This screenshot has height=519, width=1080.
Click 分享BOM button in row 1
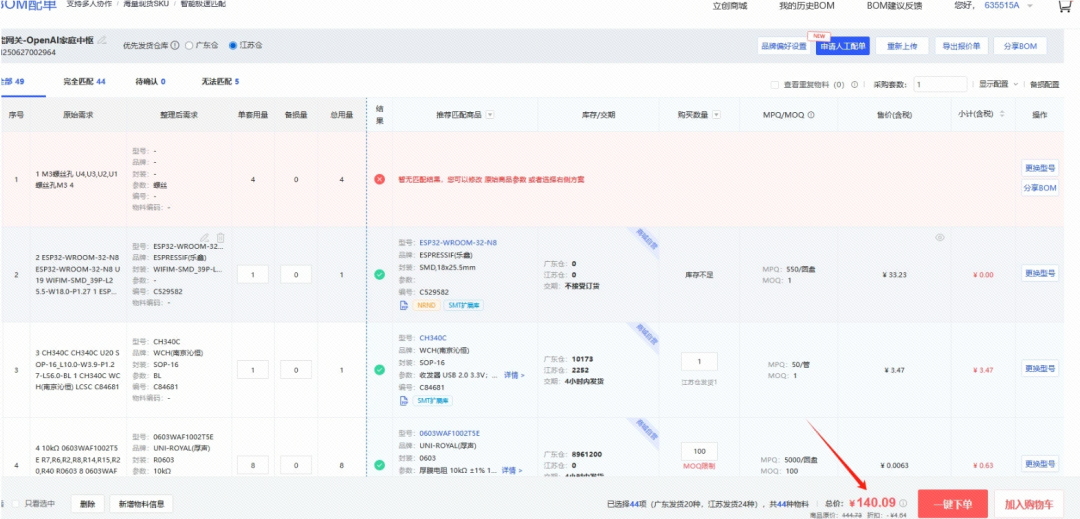point(1039,188)
